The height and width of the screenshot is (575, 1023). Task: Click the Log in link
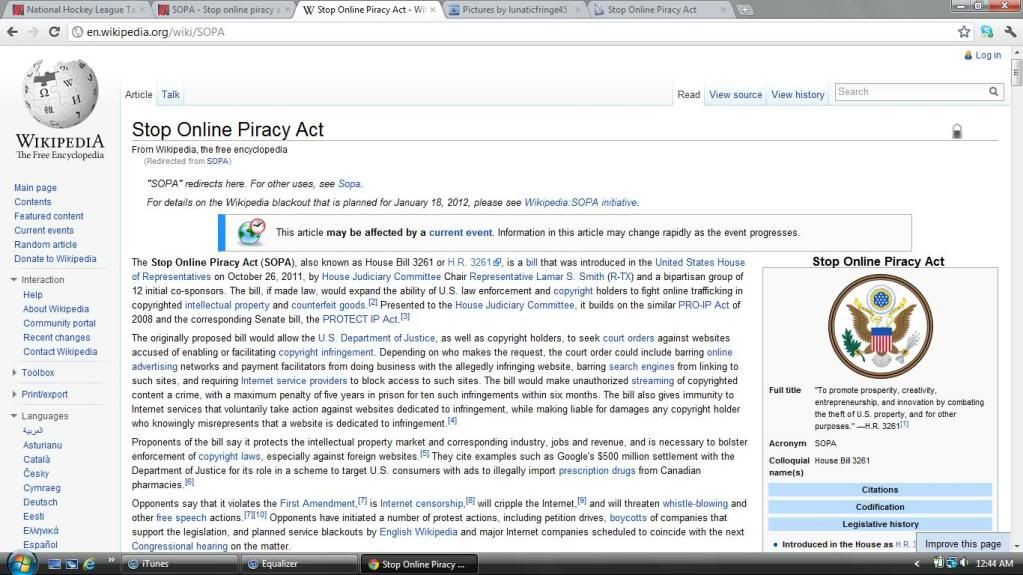pos(988,55)
